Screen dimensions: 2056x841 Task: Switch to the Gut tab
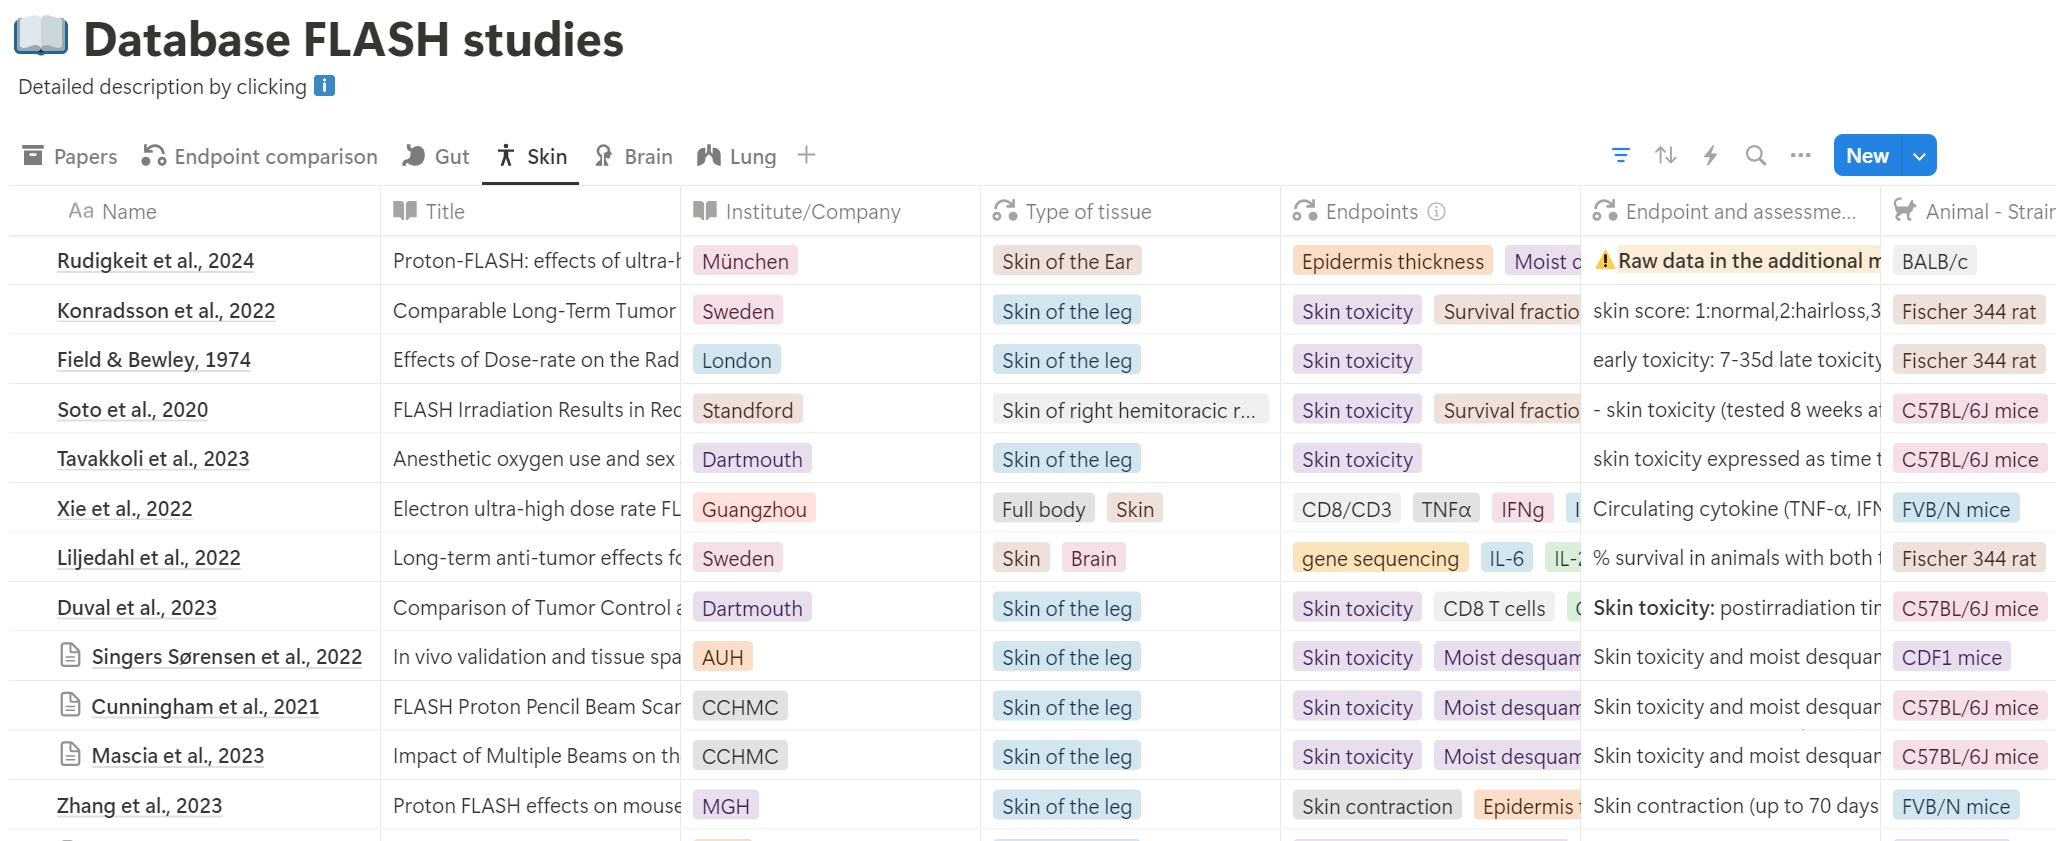click(436, 157)
